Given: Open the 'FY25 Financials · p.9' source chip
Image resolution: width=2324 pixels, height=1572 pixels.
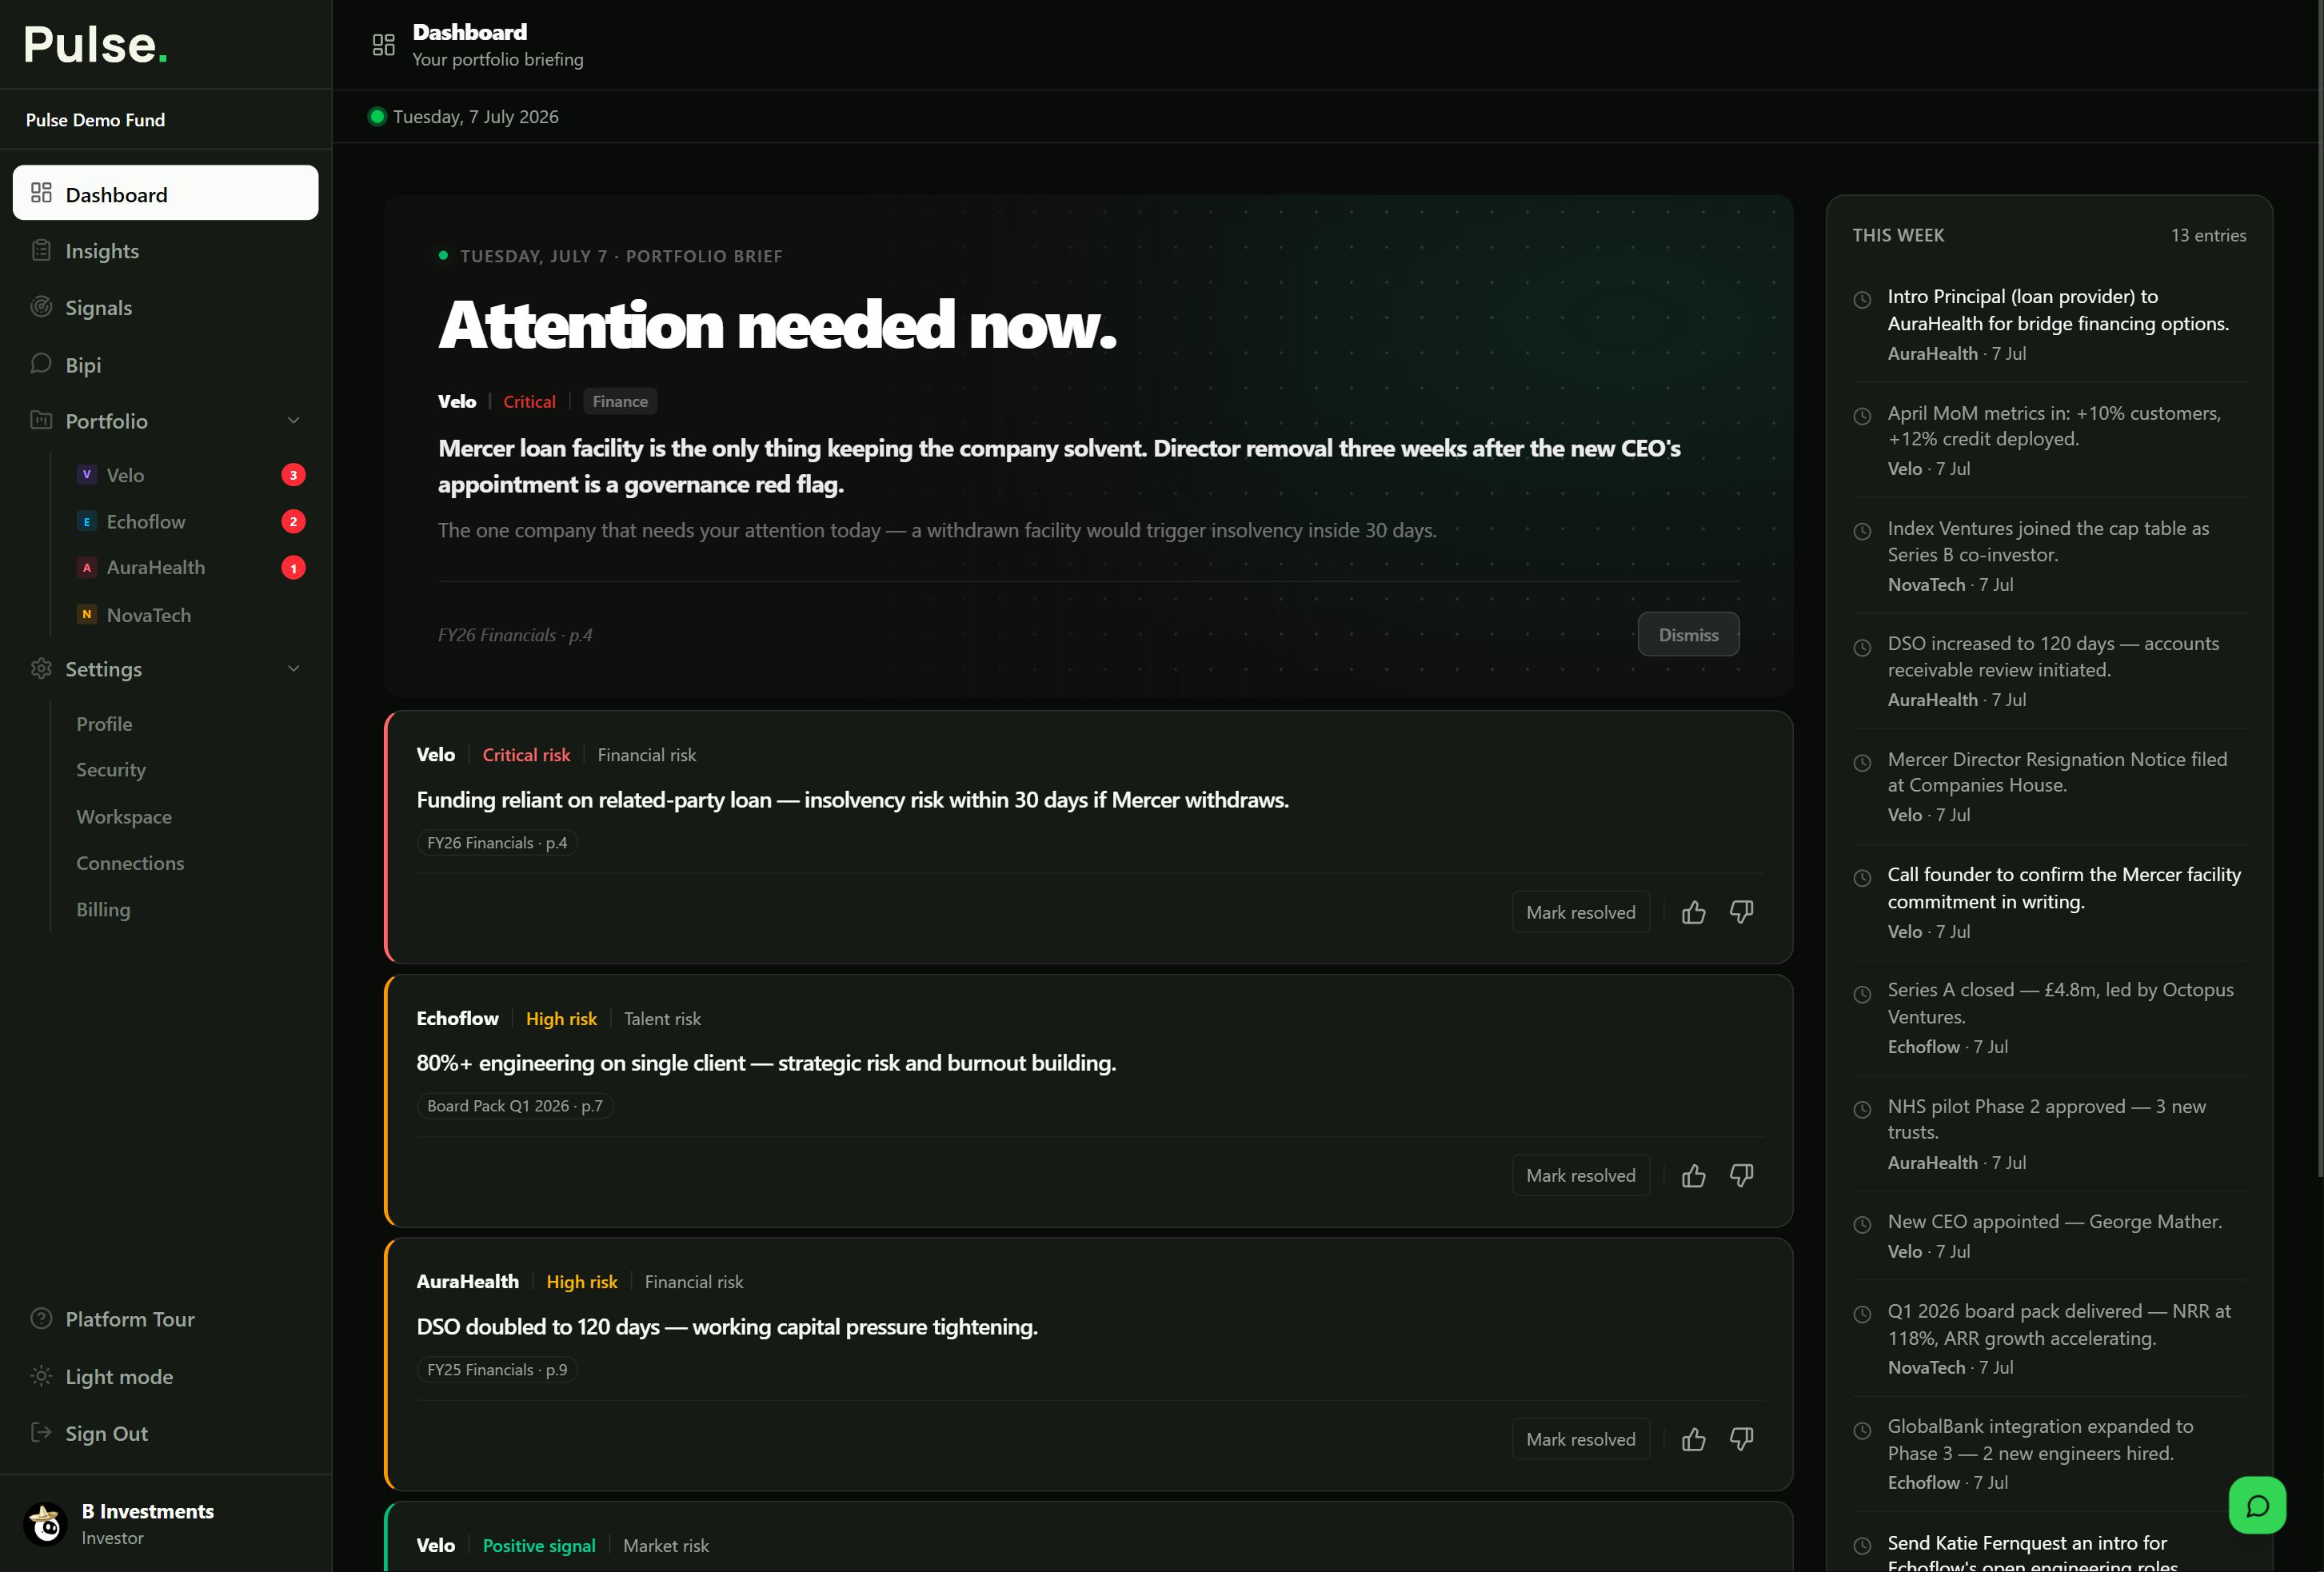Looking at the screenshot, I should coord(497,1370).
